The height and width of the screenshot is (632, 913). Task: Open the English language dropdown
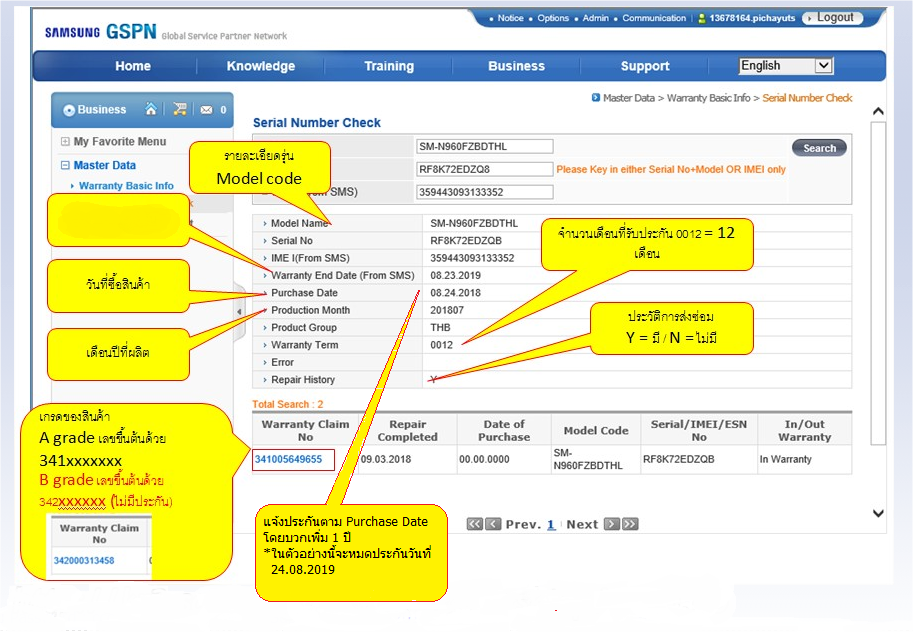point(786,66)
